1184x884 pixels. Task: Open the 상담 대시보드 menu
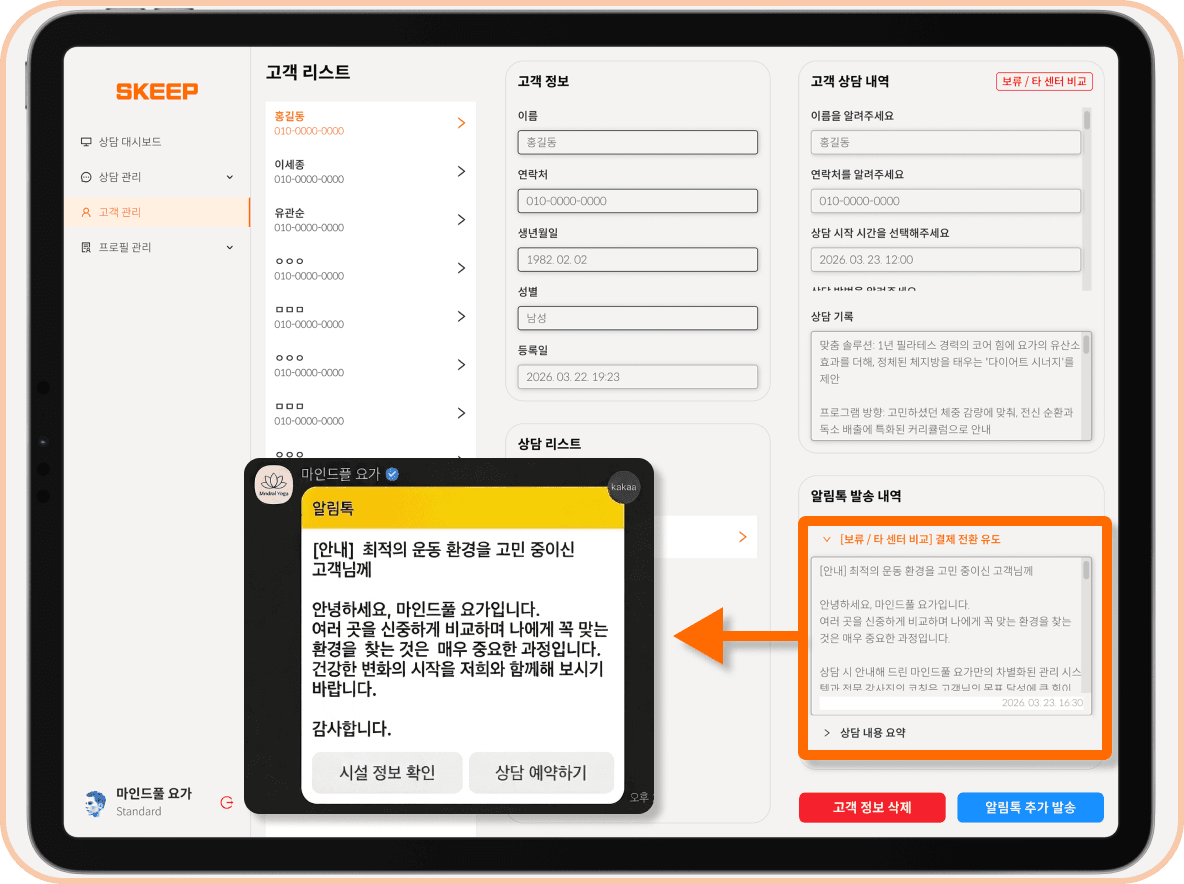(129, 142)
